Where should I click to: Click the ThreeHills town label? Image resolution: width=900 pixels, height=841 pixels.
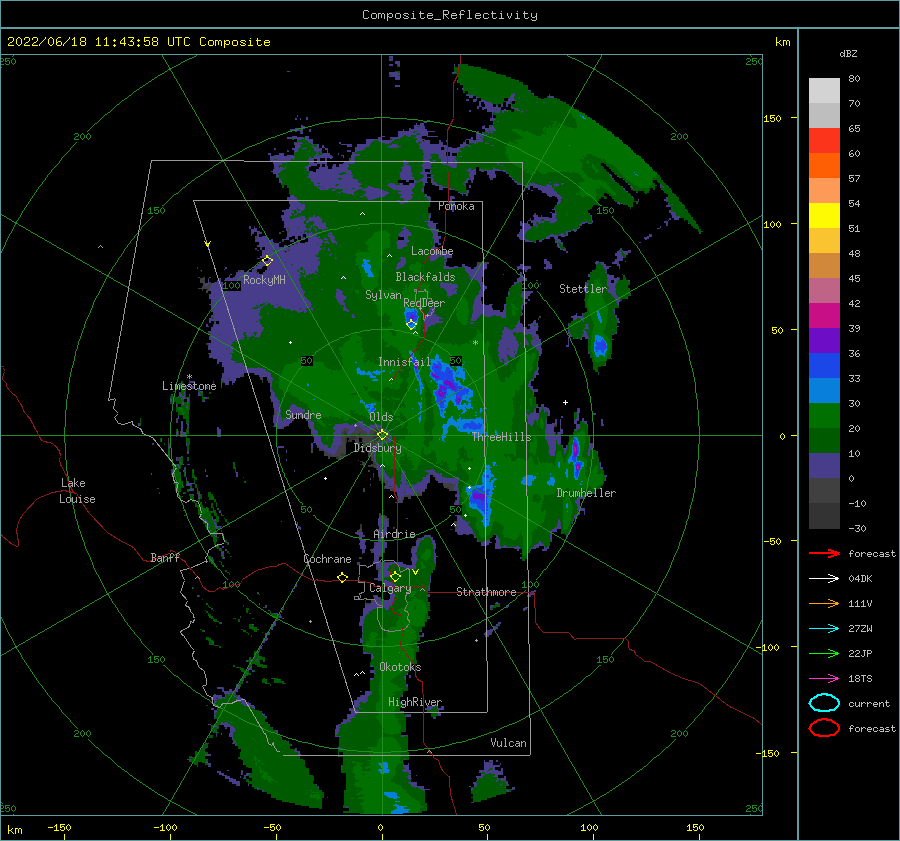click(x=501, y=437)
